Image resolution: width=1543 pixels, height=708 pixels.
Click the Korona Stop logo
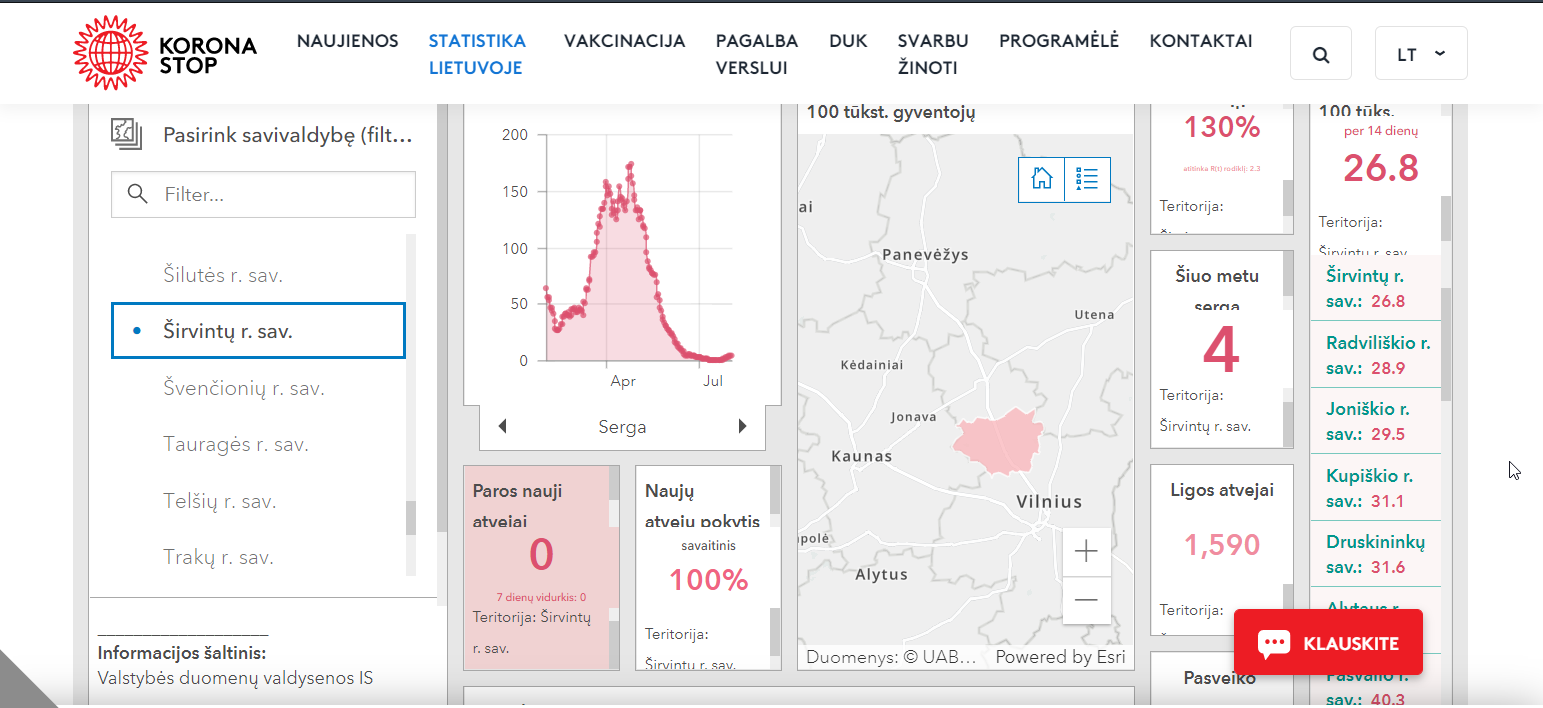tap(165, 53)
